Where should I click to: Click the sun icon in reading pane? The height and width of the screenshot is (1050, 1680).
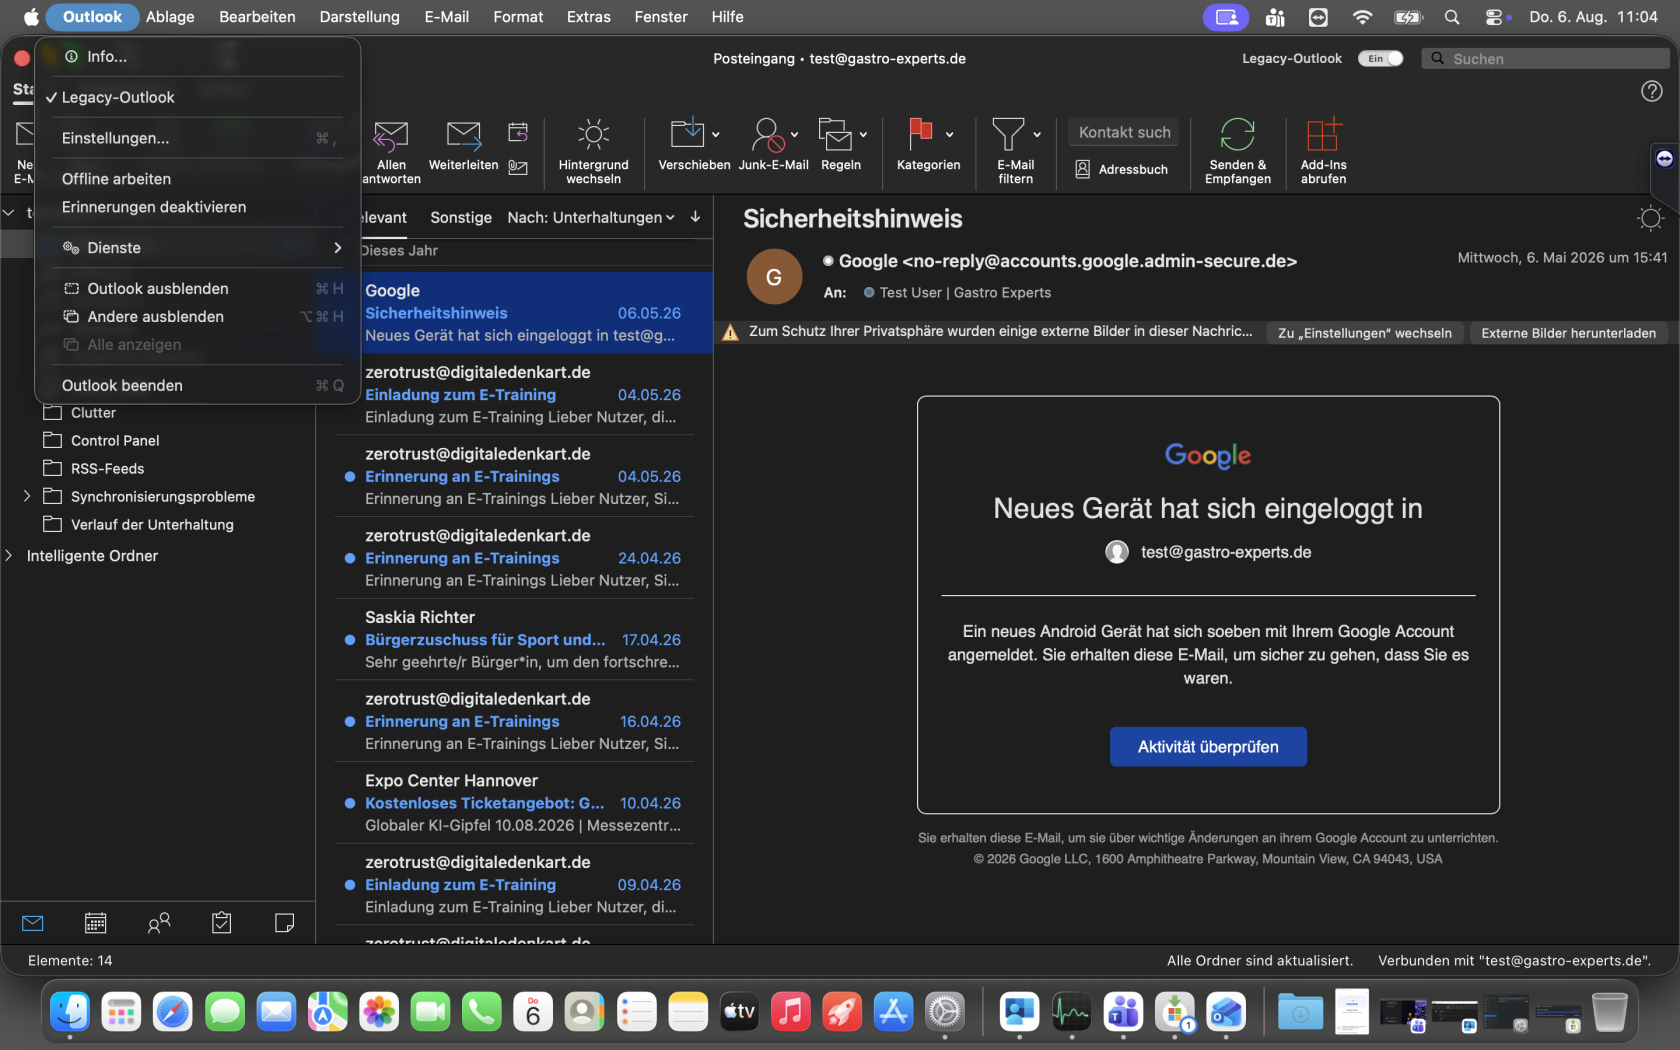click(1650, 218)
